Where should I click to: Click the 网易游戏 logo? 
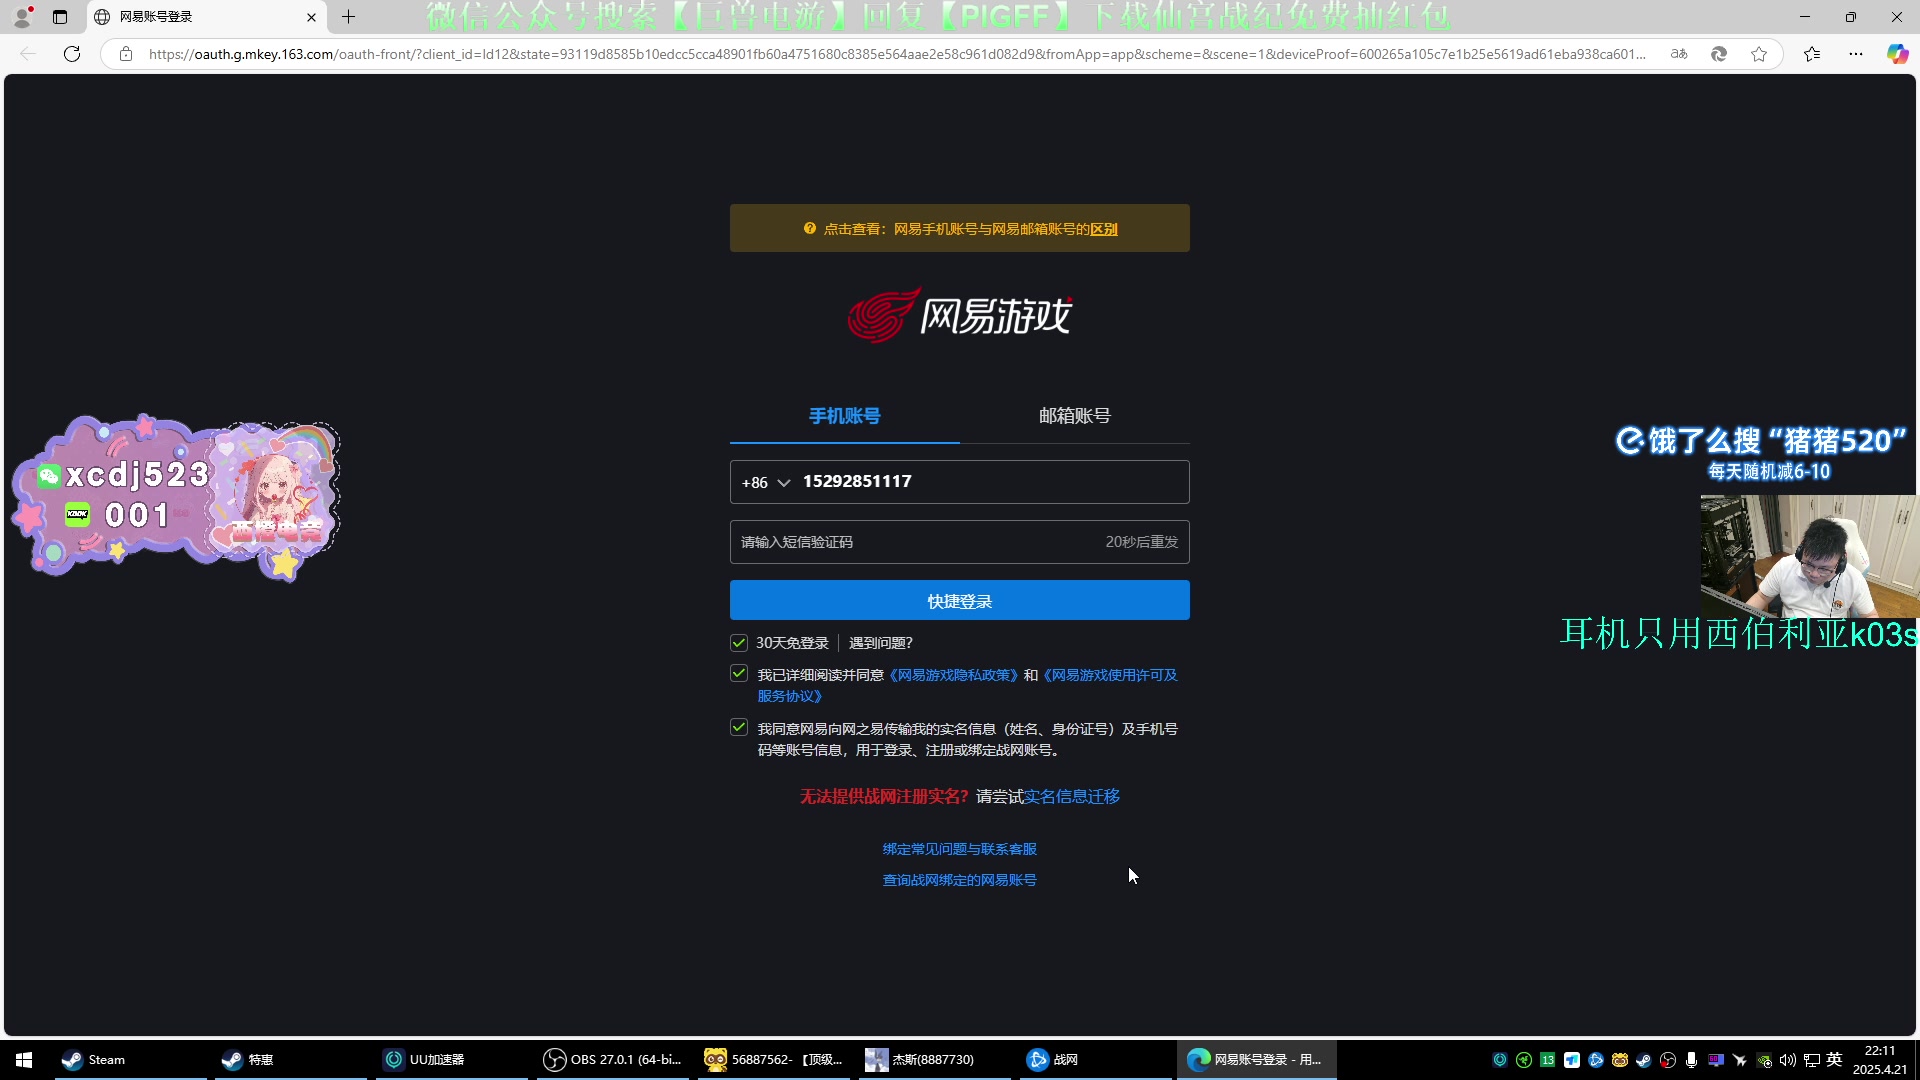click(x=960, y=315)
